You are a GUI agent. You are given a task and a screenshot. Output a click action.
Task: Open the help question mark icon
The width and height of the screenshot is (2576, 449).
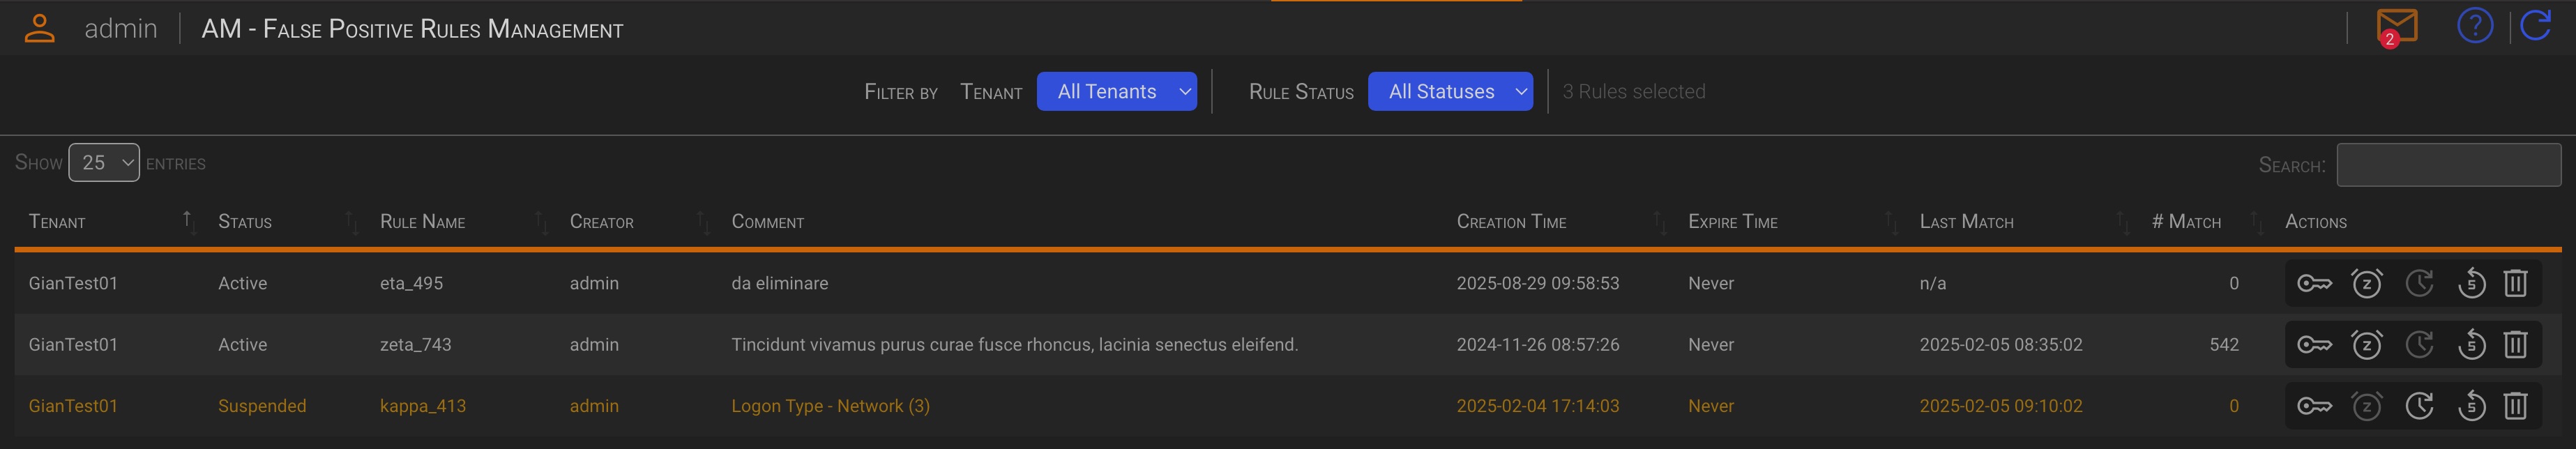point(2475,26)
